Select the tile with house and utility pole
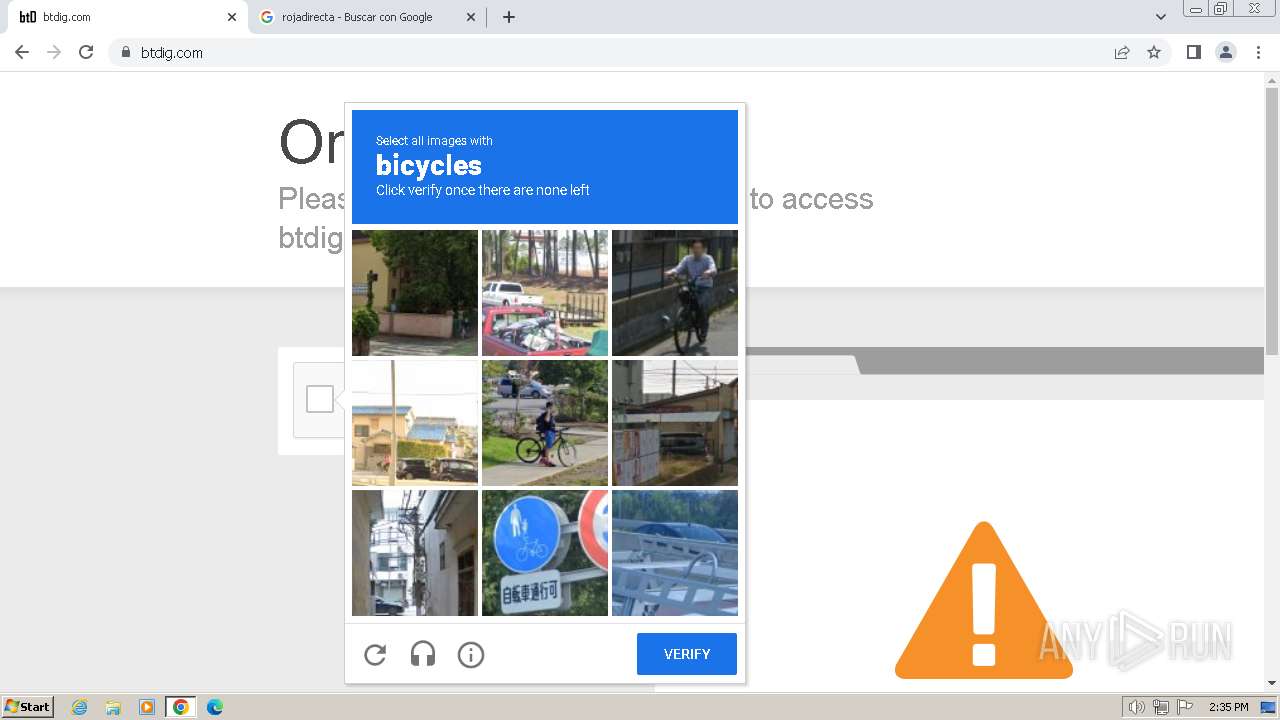 (415, 423)
